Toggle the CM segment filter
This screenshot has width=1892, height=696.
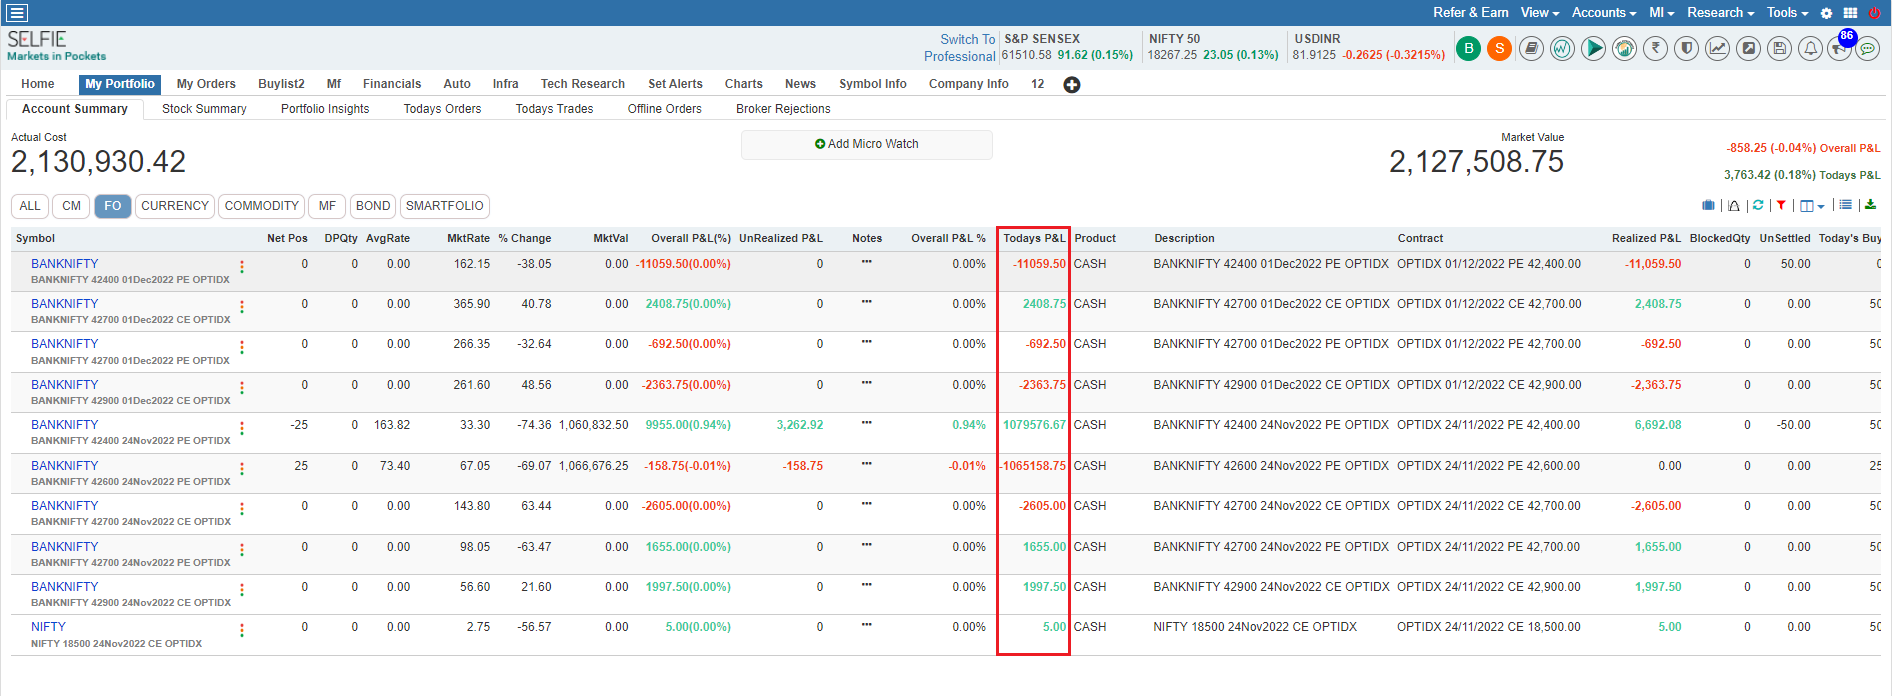[71, 206]
